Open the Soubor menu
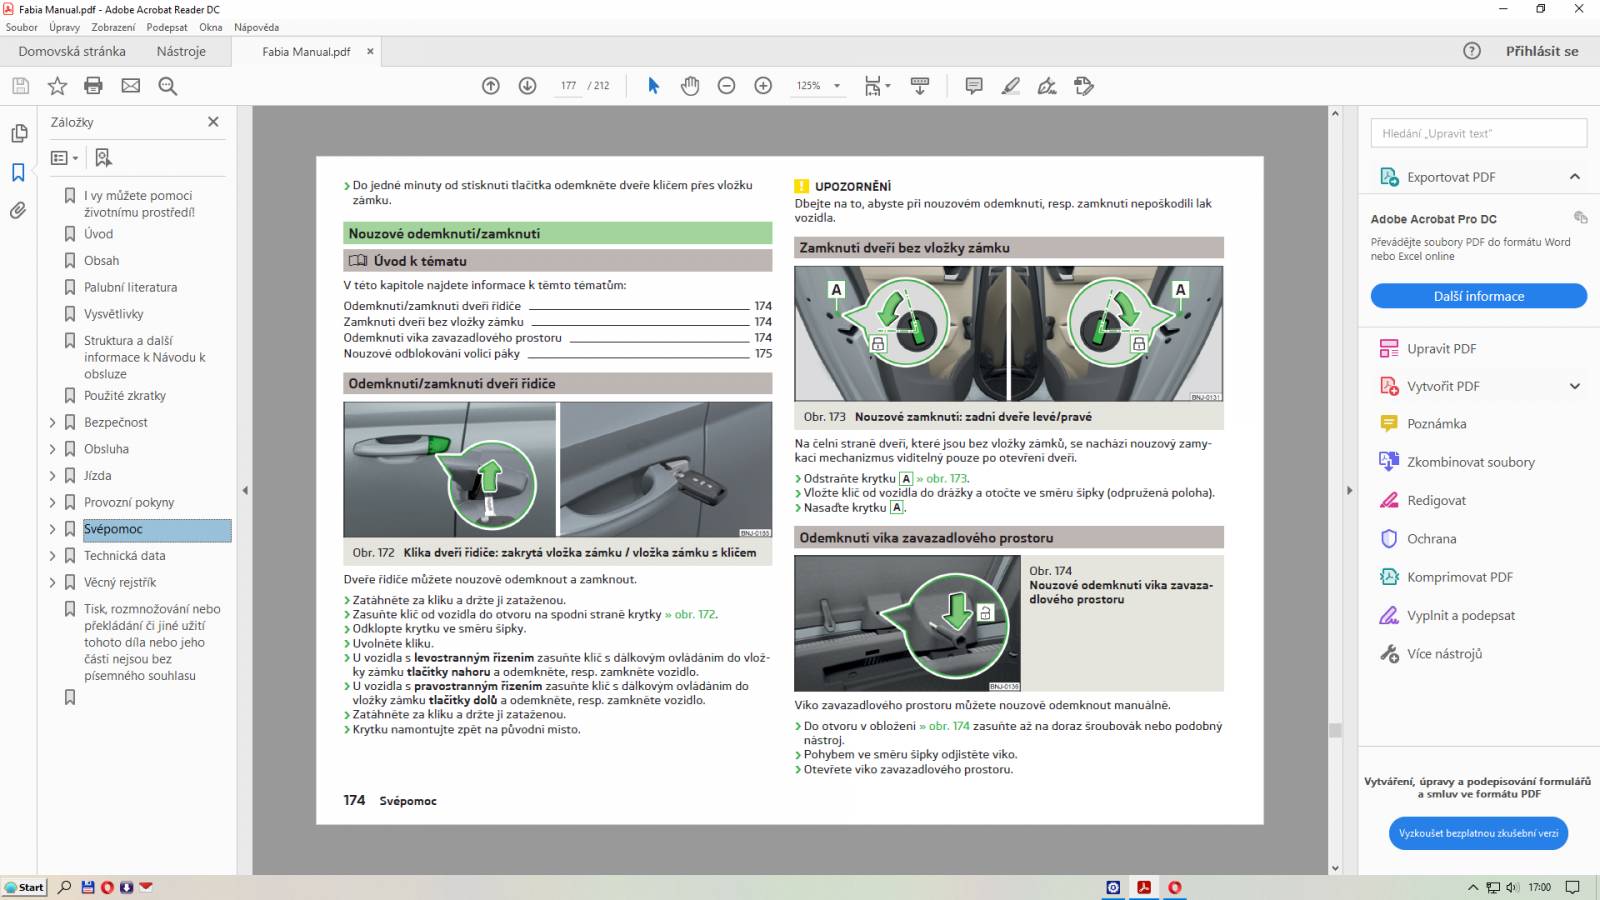Screen dimensions: 1600x900 pos(21,27)
